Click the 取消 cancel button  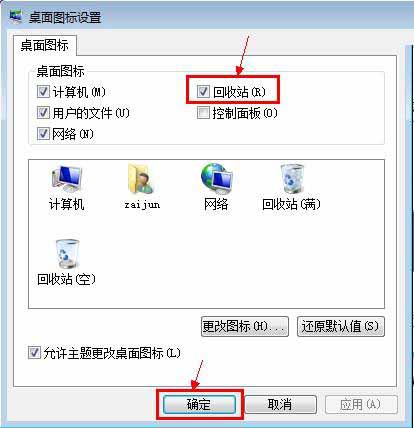pos(280,404)
